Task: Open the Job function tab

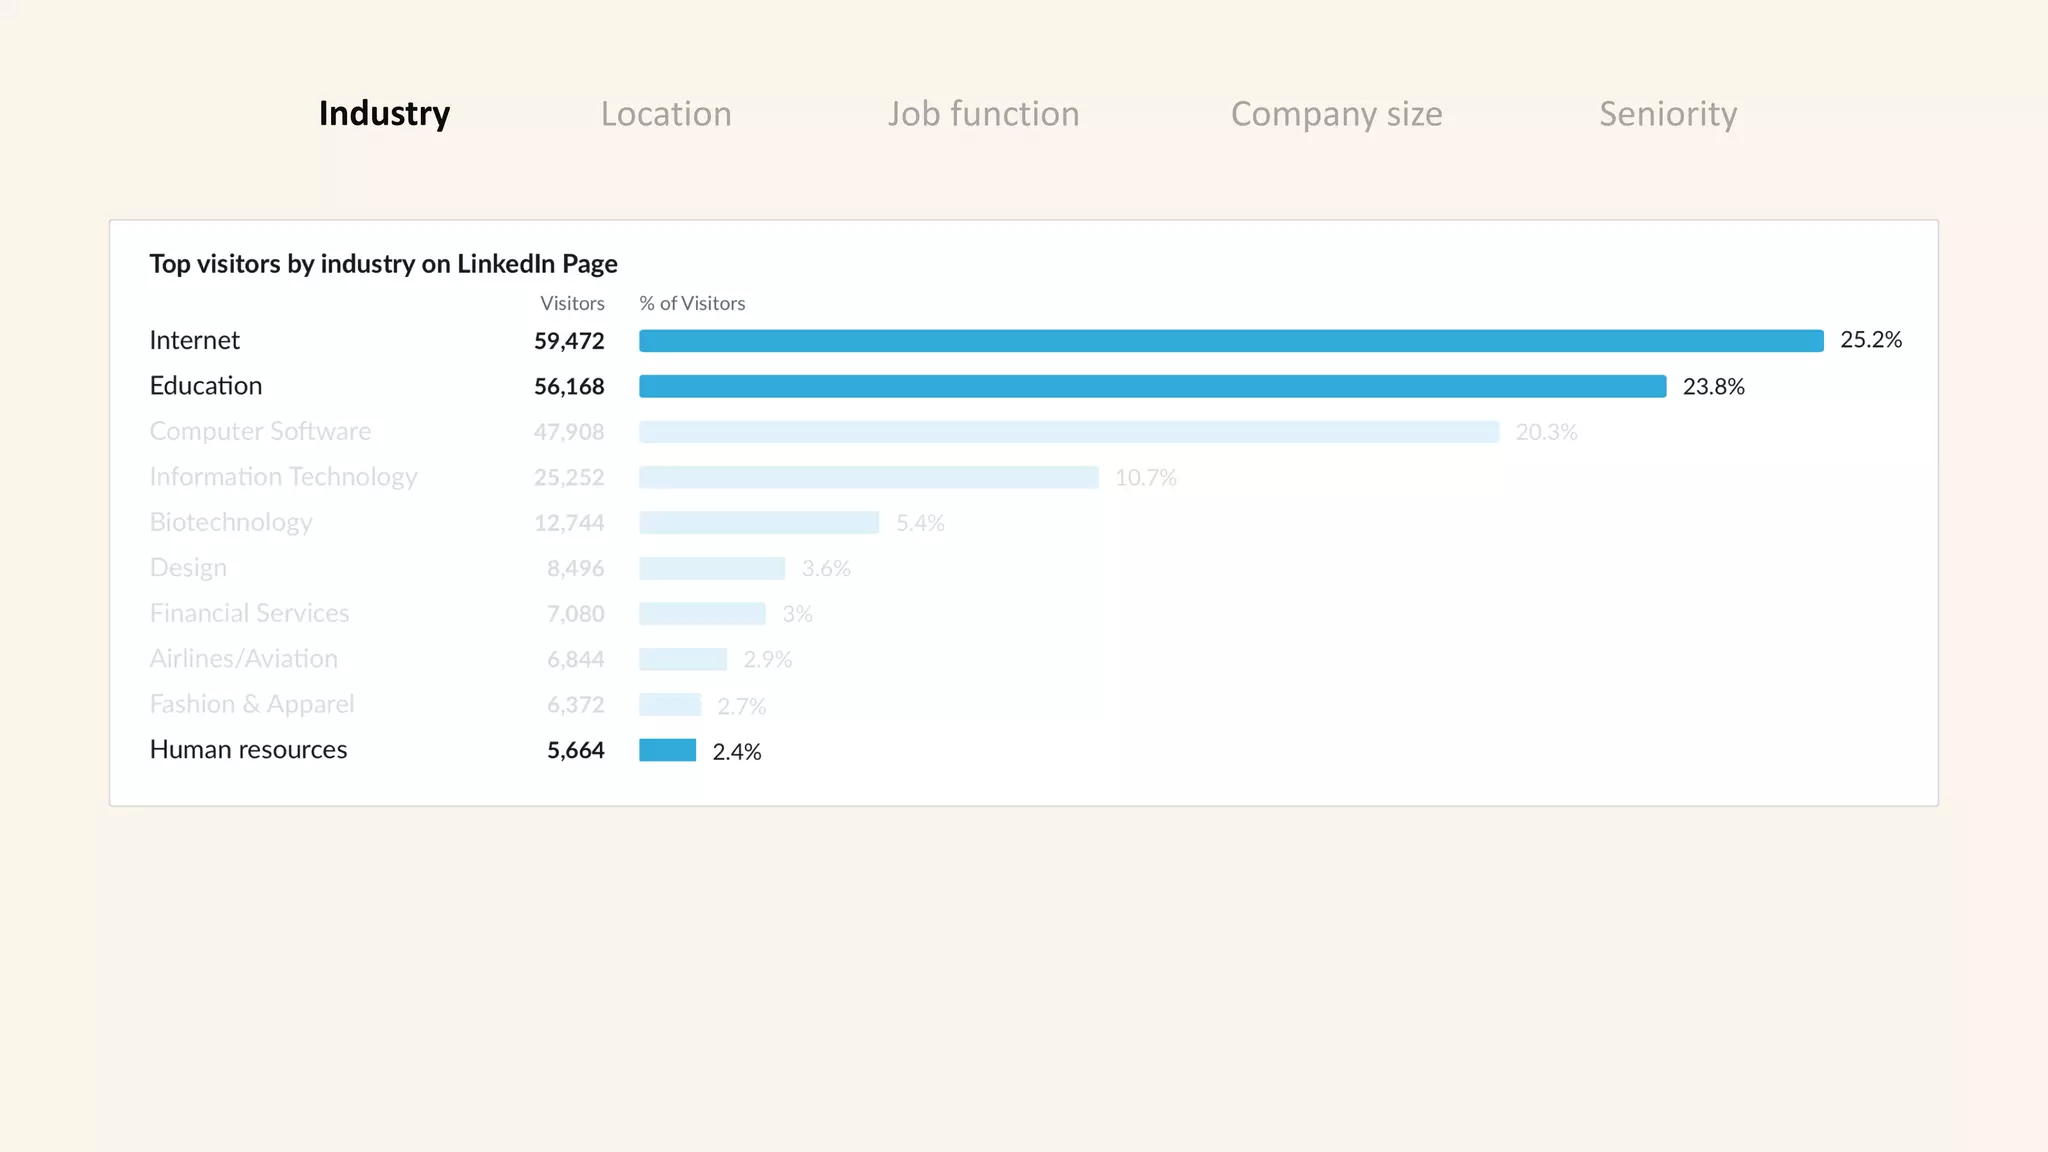Action: [x=983, y=114]
